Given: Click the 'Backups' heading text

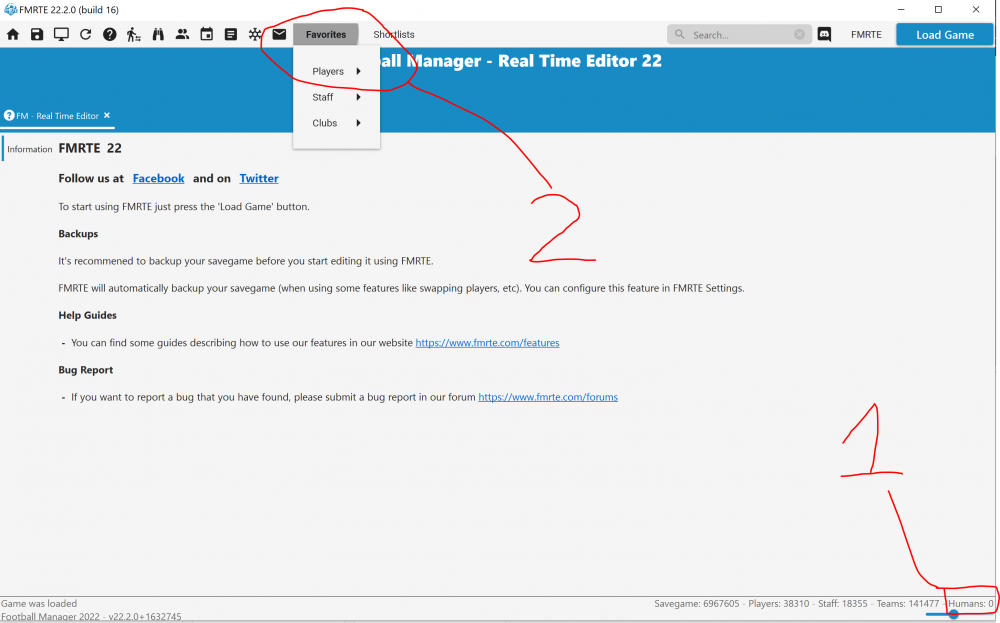Looking at the screenshot, I should 78,233.
